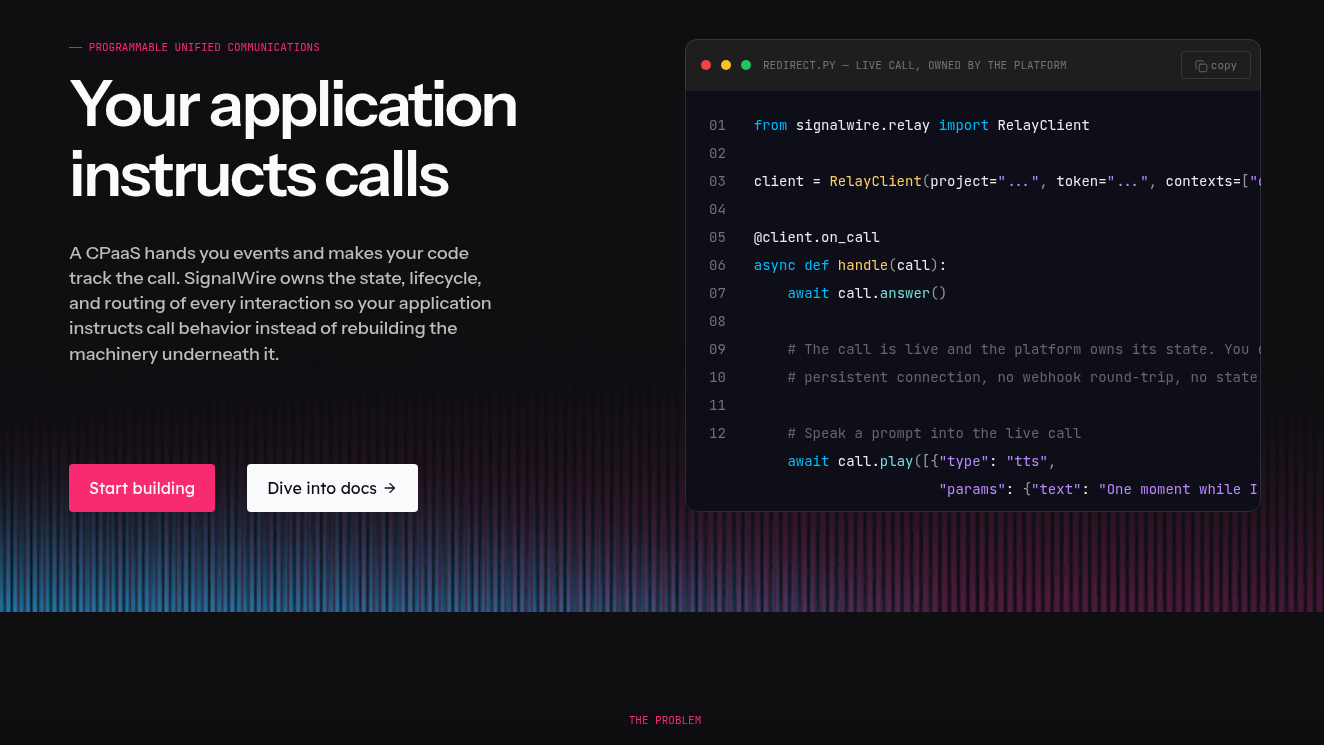The image size is (1324, 745).
Task: Click the '"params": {"text"' code line
Action: click(1098, 489)
